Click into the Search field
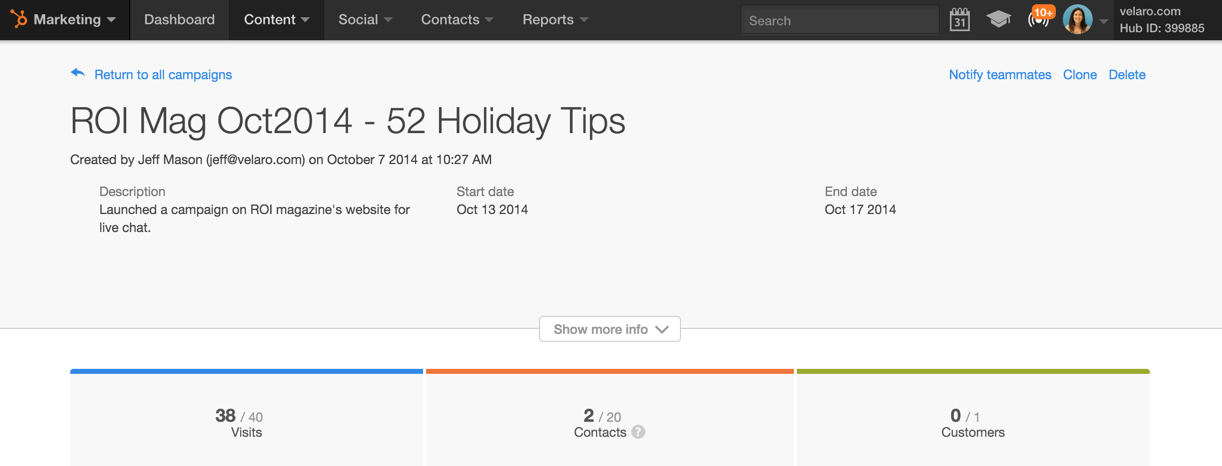This screenshot has height=466, width=1222. (x=840, y=20)
